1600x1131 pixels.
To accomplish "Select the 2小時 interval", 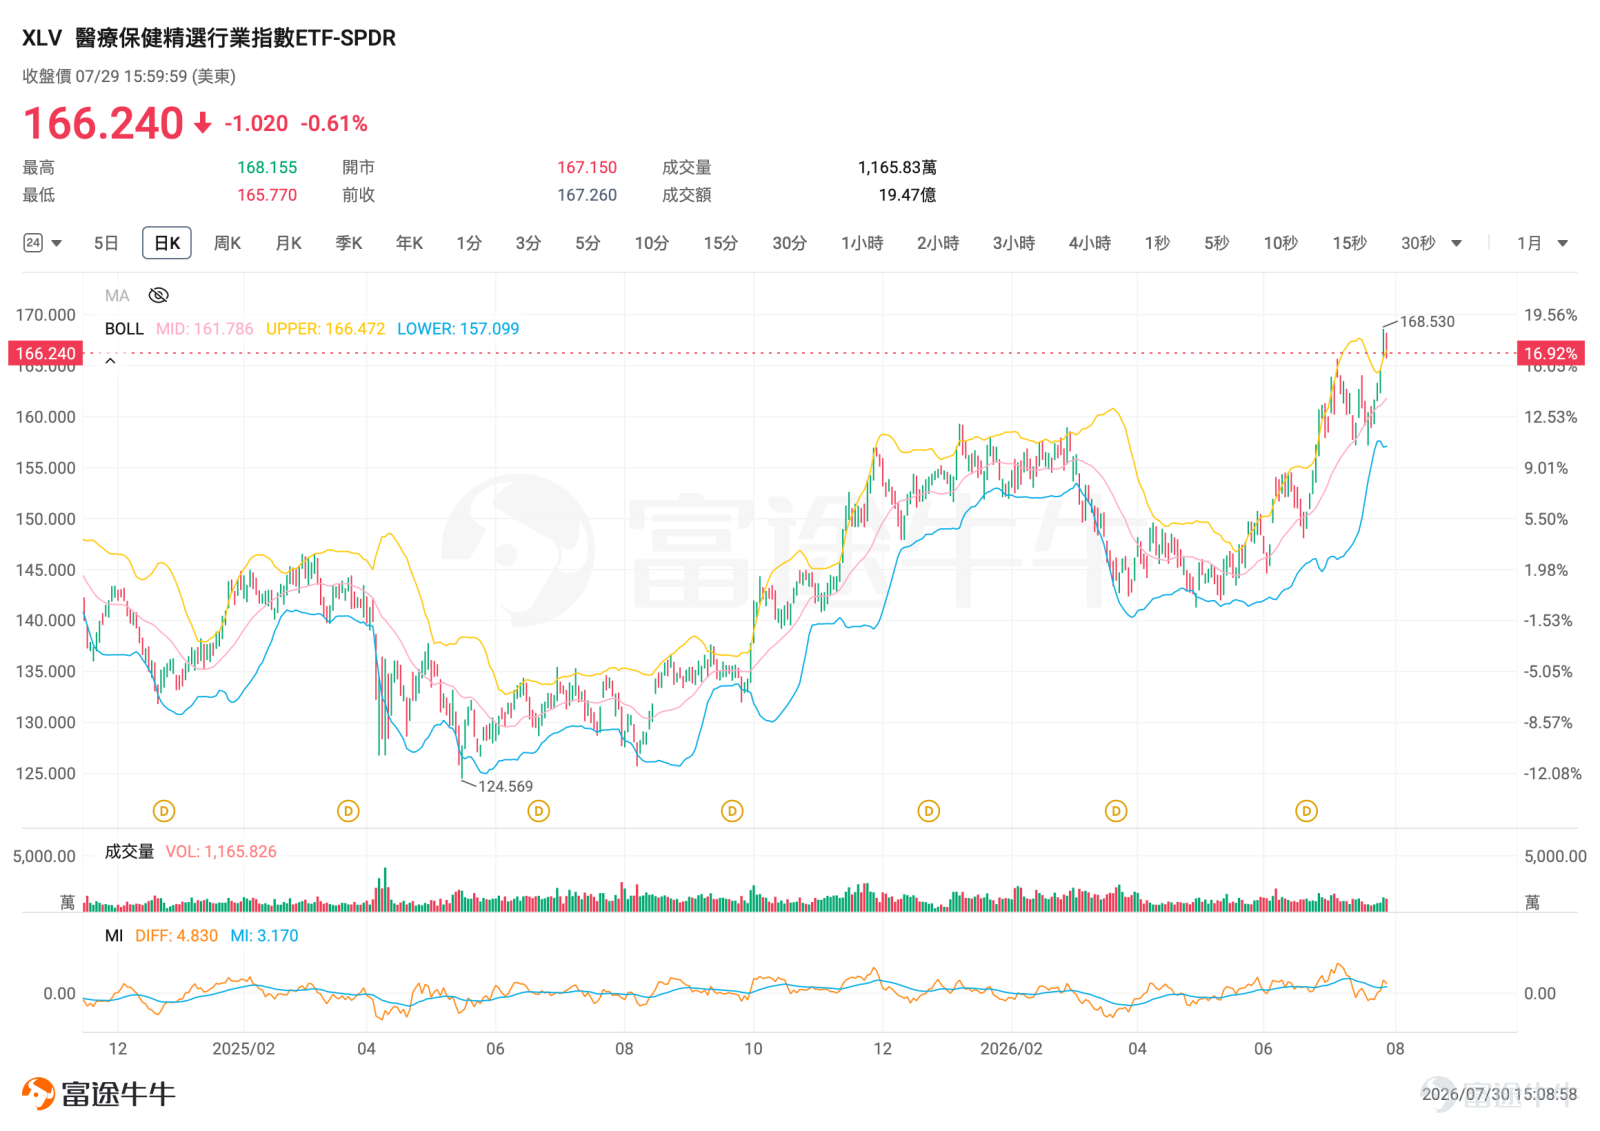I will tap(938, 243).
